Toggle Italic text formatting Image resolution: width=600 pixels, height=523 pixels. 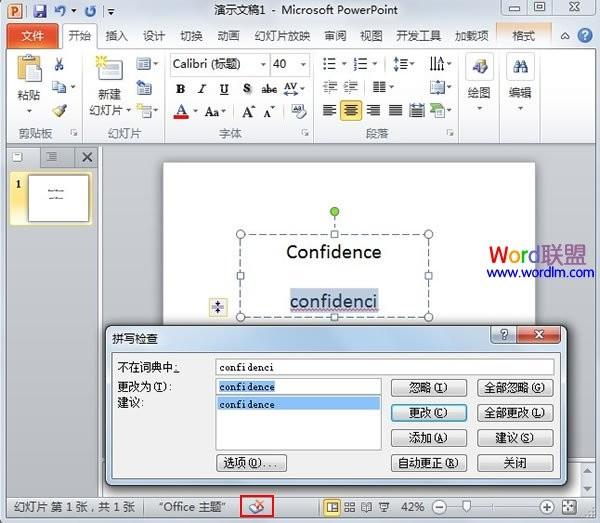coord(202,89)
